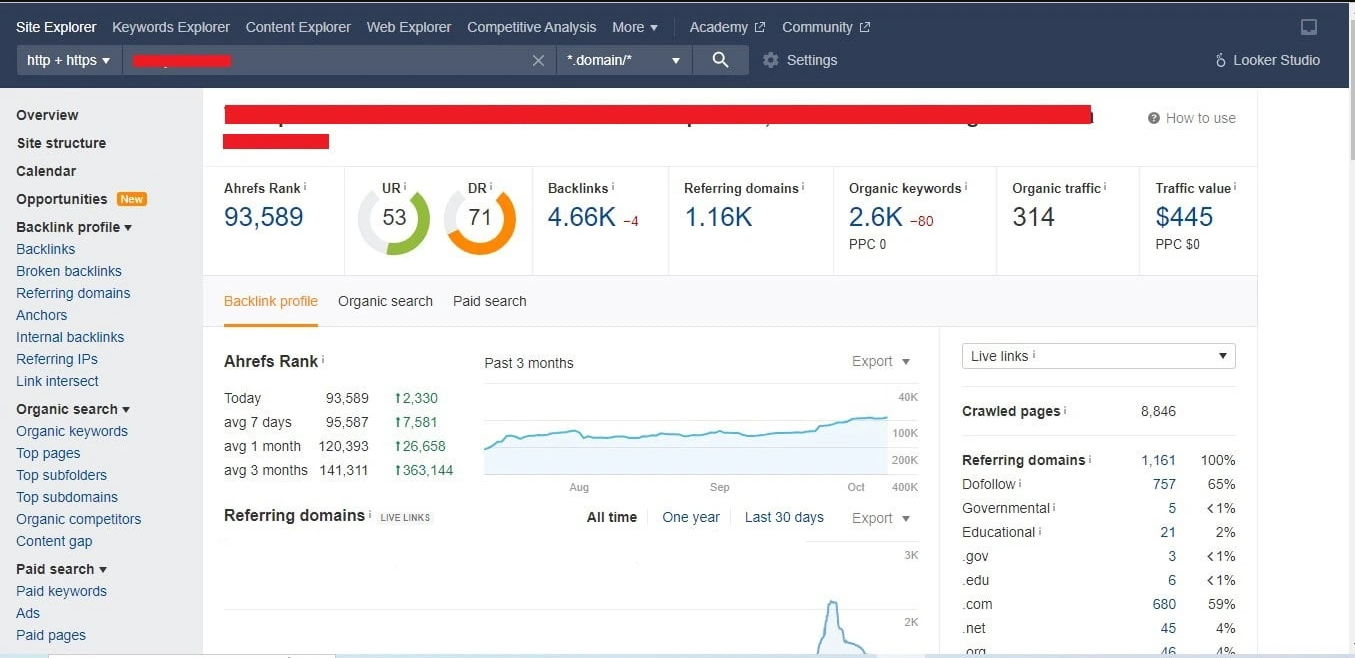Click the 680 .com domains count
Viewport: 1355px width, 658px height.
tap(1164, 604)
